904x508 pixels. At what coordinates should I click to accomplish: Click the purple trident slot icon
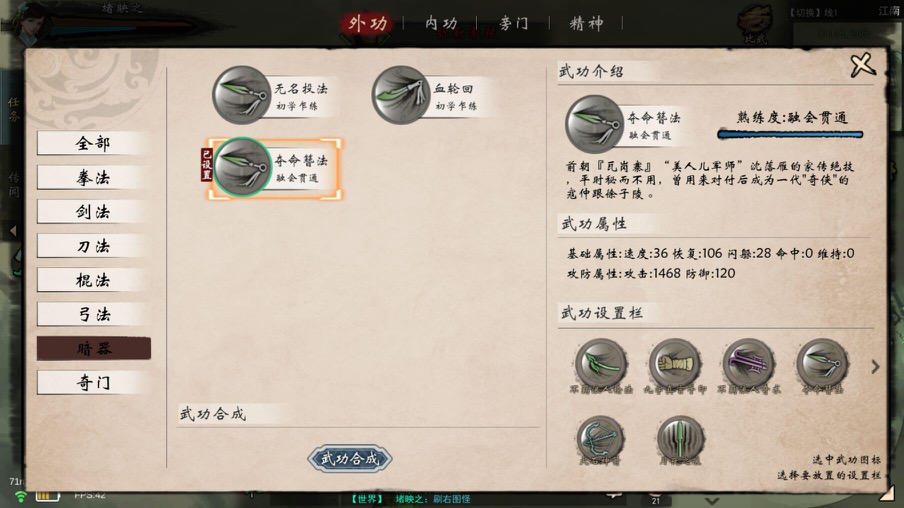coord(748,364)
